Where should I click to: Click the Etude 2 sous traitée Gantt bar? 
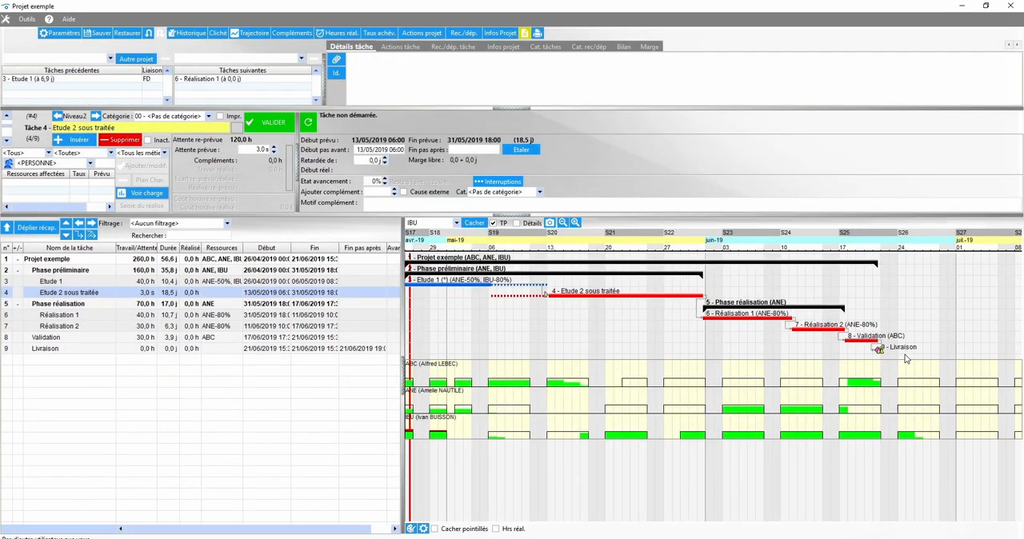click(x=625, y=296)
